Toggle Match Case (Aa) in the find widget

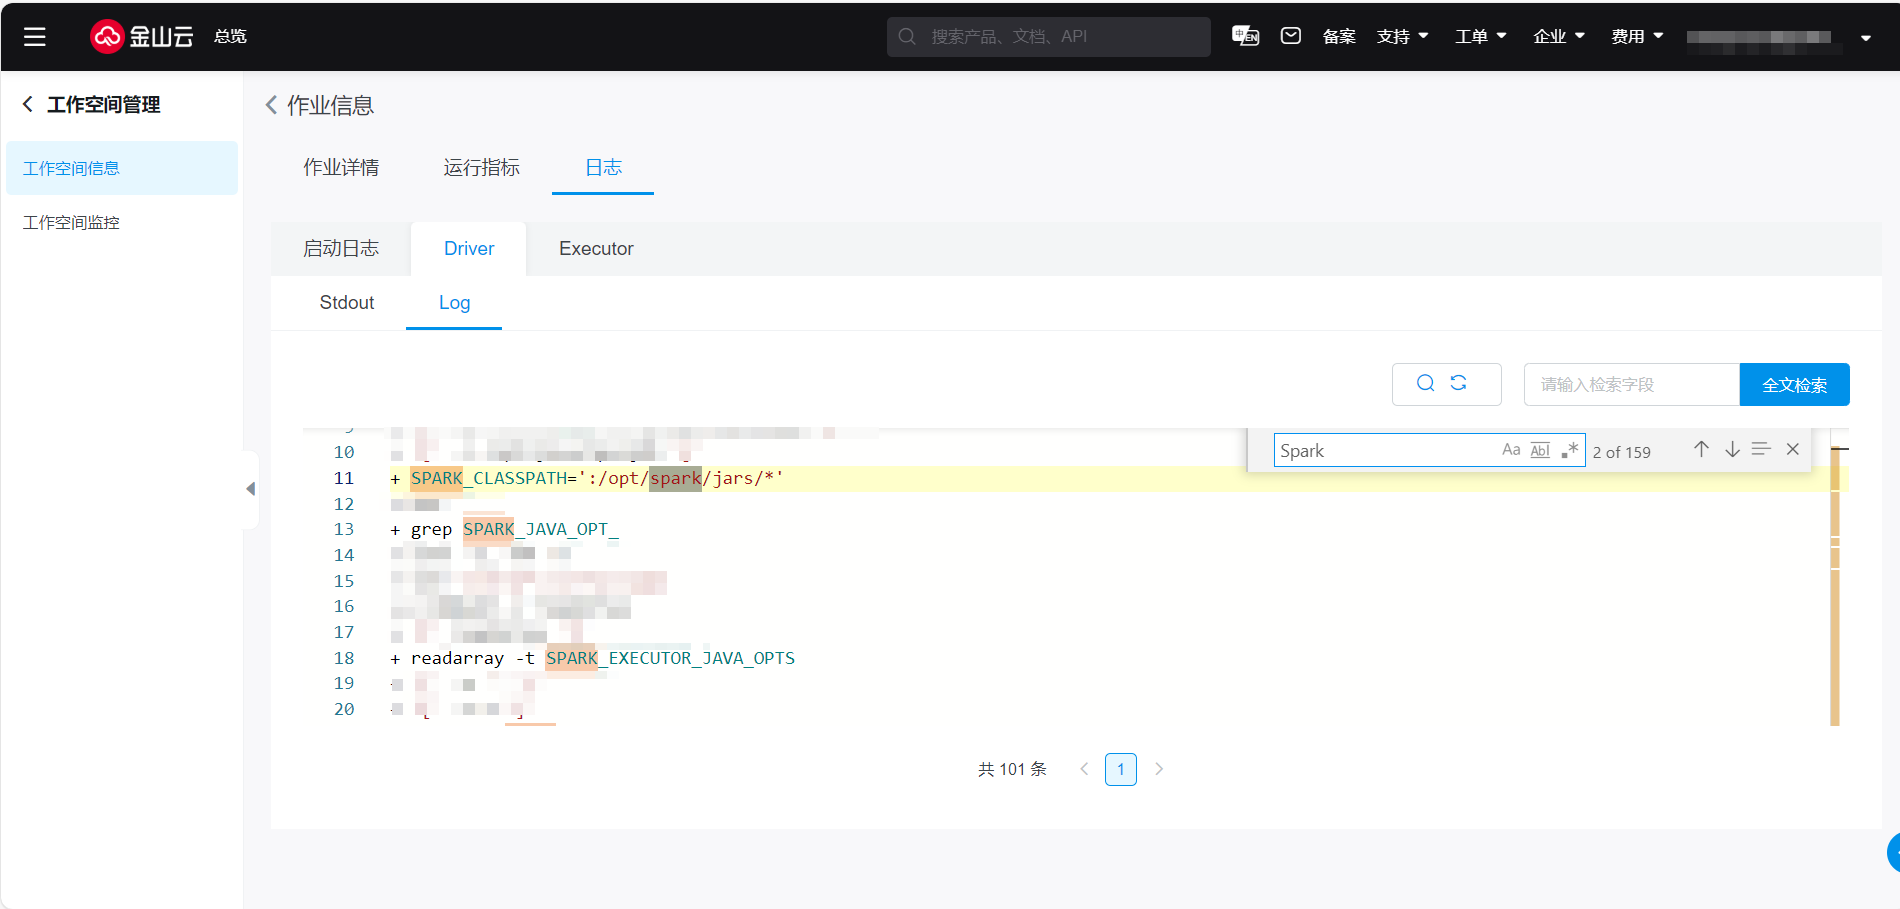1511,450
